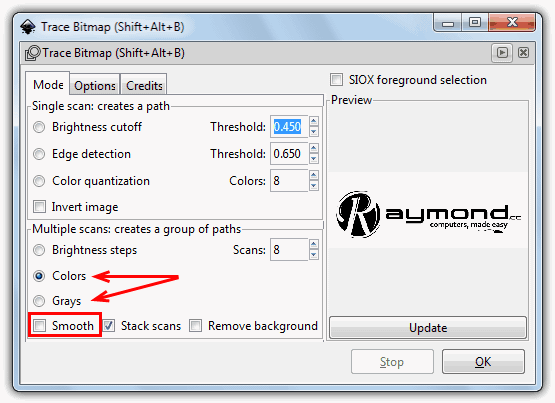
Task: Click the Inkscape logo in title bar
Action: 28,27
